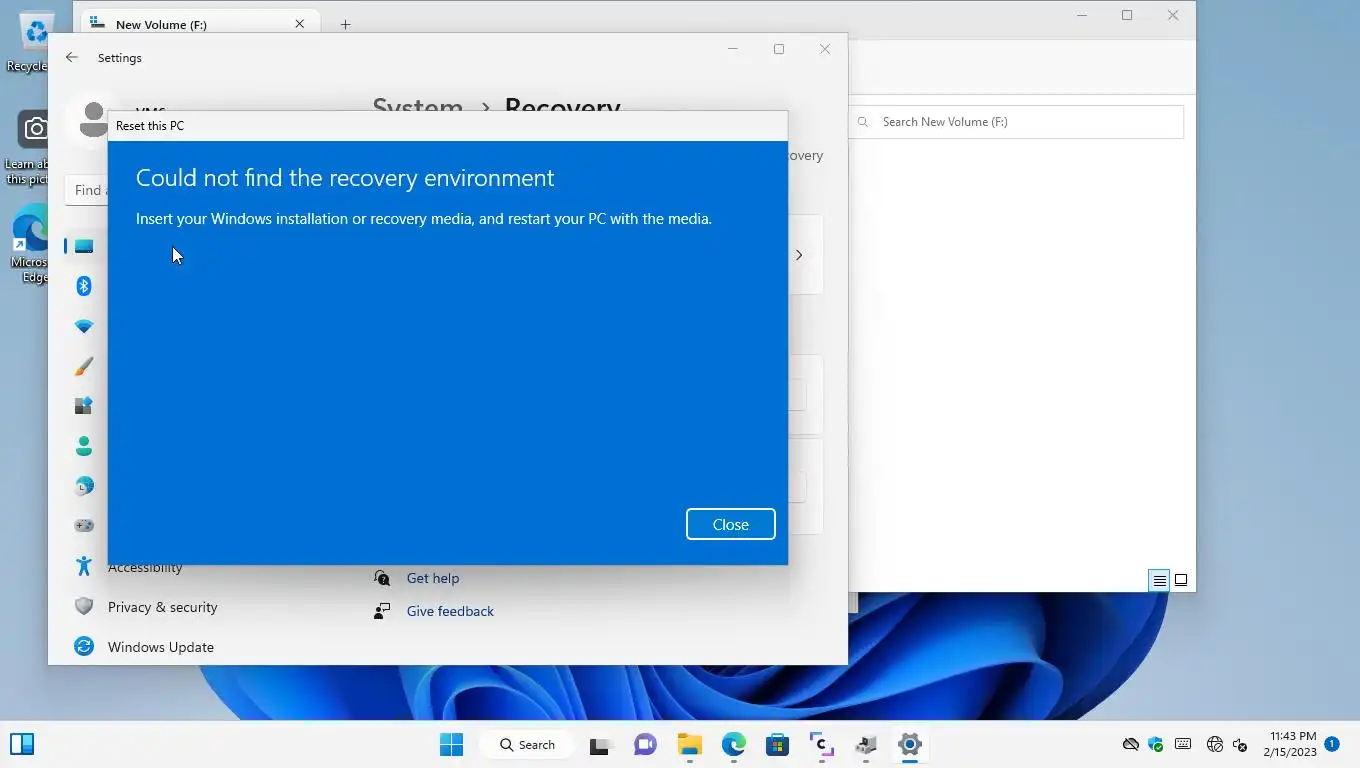1360x768 pixels.
Task: Click the touch keyboard tray icon
Action: (x=1183, y=744)
